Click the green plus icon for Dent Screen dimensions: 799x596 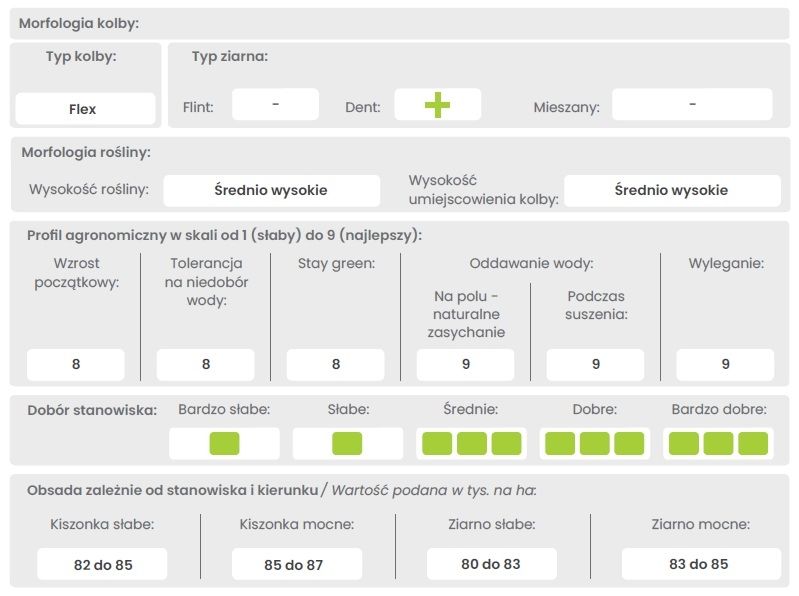[437, 105]
